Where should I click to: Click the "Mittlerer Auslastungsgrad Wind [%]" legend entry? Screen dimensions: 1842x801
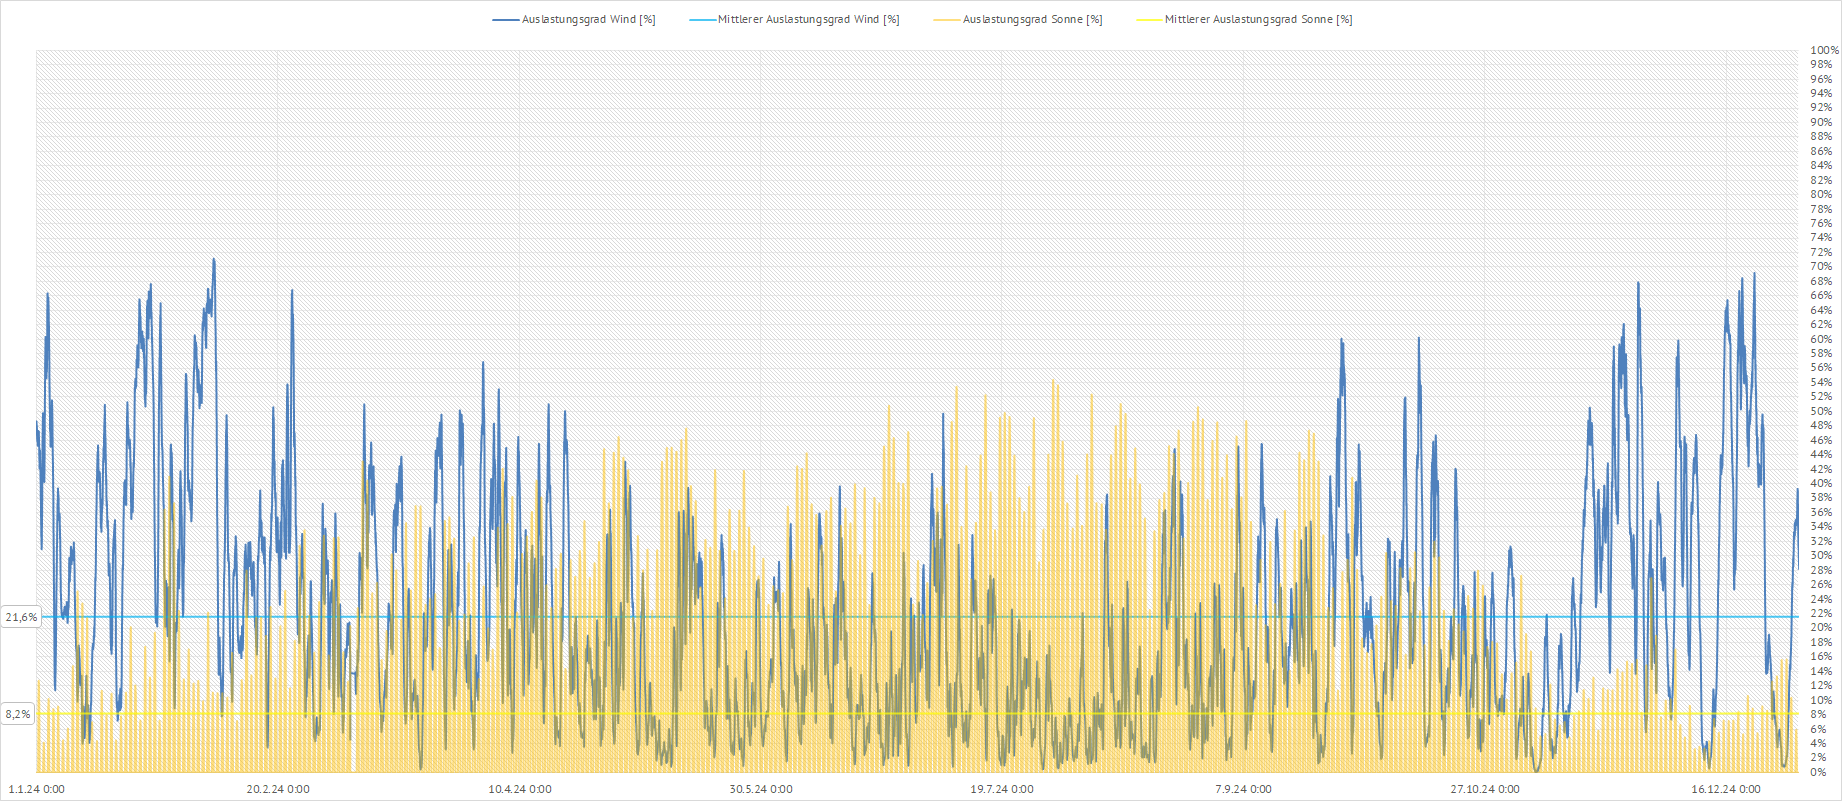[x=808, y=20]
